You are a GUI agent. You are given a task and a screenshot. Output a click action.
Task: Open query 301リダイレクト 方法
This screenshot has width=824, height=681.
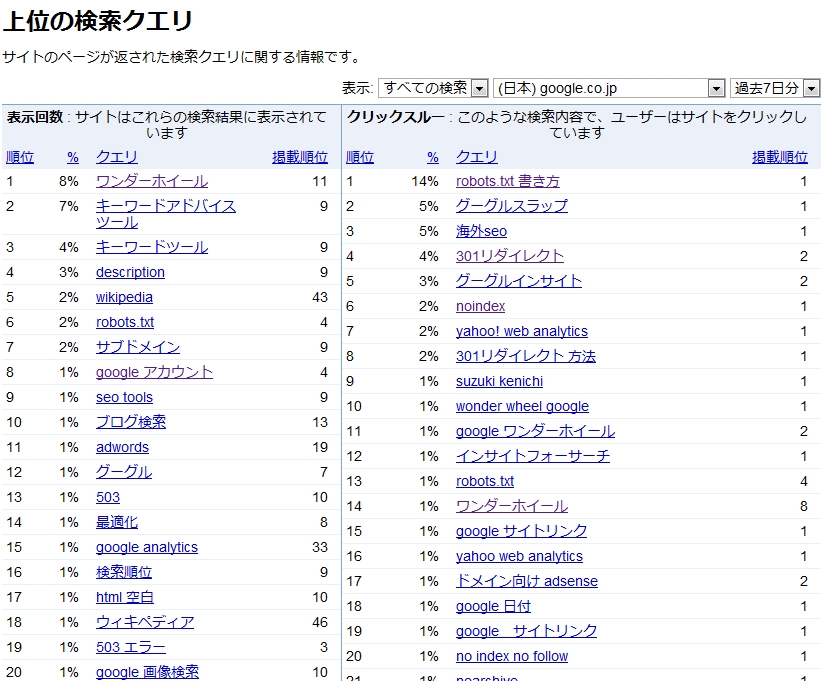coord(526,356)
